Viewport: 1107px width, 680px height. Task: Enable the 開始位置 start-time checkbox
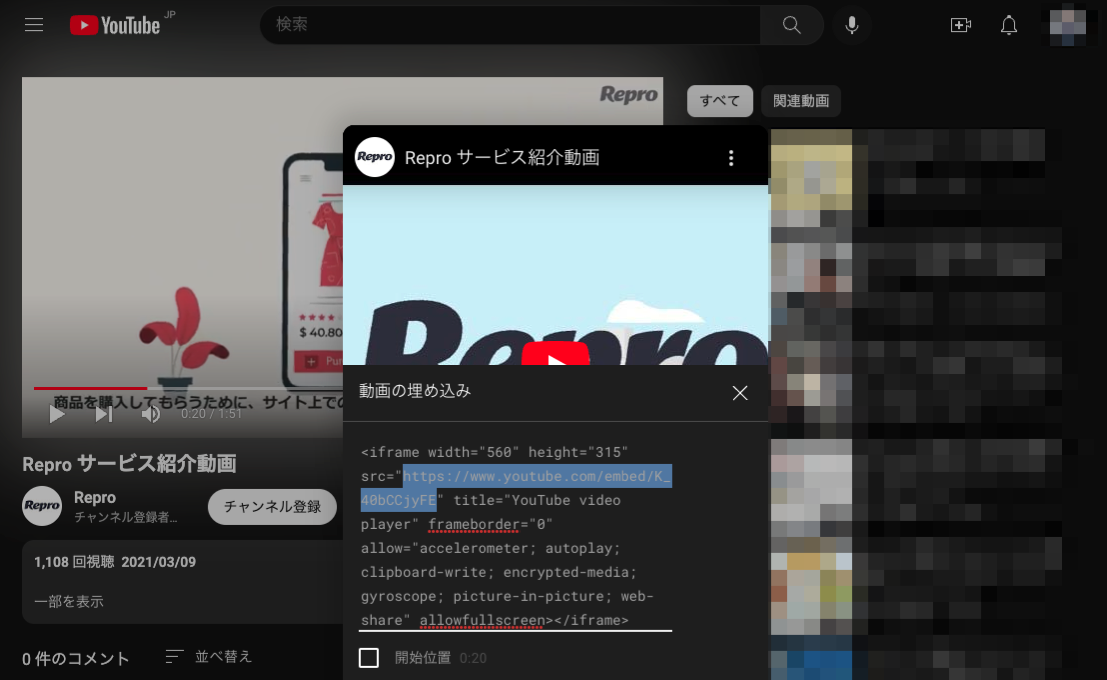[369, 658]
